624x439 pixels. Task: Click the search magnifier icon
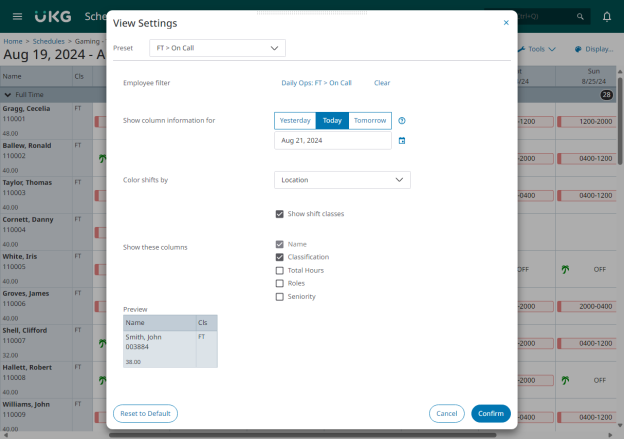click(x=580, y=16)
